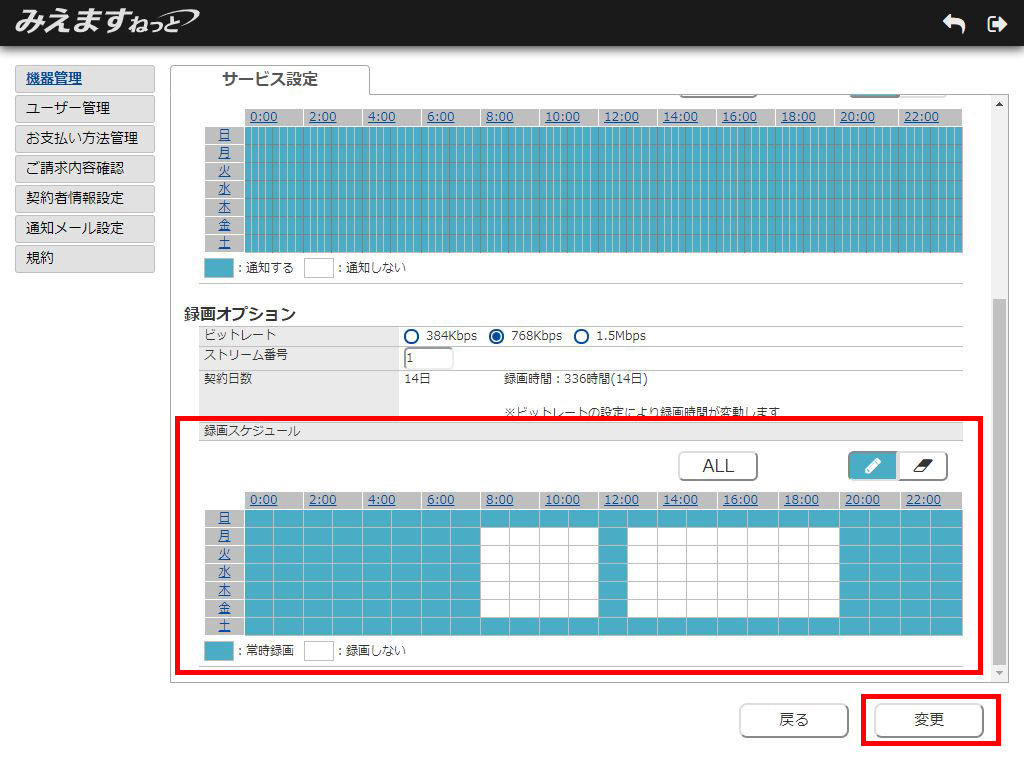Select the 768Kbps bitrate option

pyautogui.click(x=496, y=336)
